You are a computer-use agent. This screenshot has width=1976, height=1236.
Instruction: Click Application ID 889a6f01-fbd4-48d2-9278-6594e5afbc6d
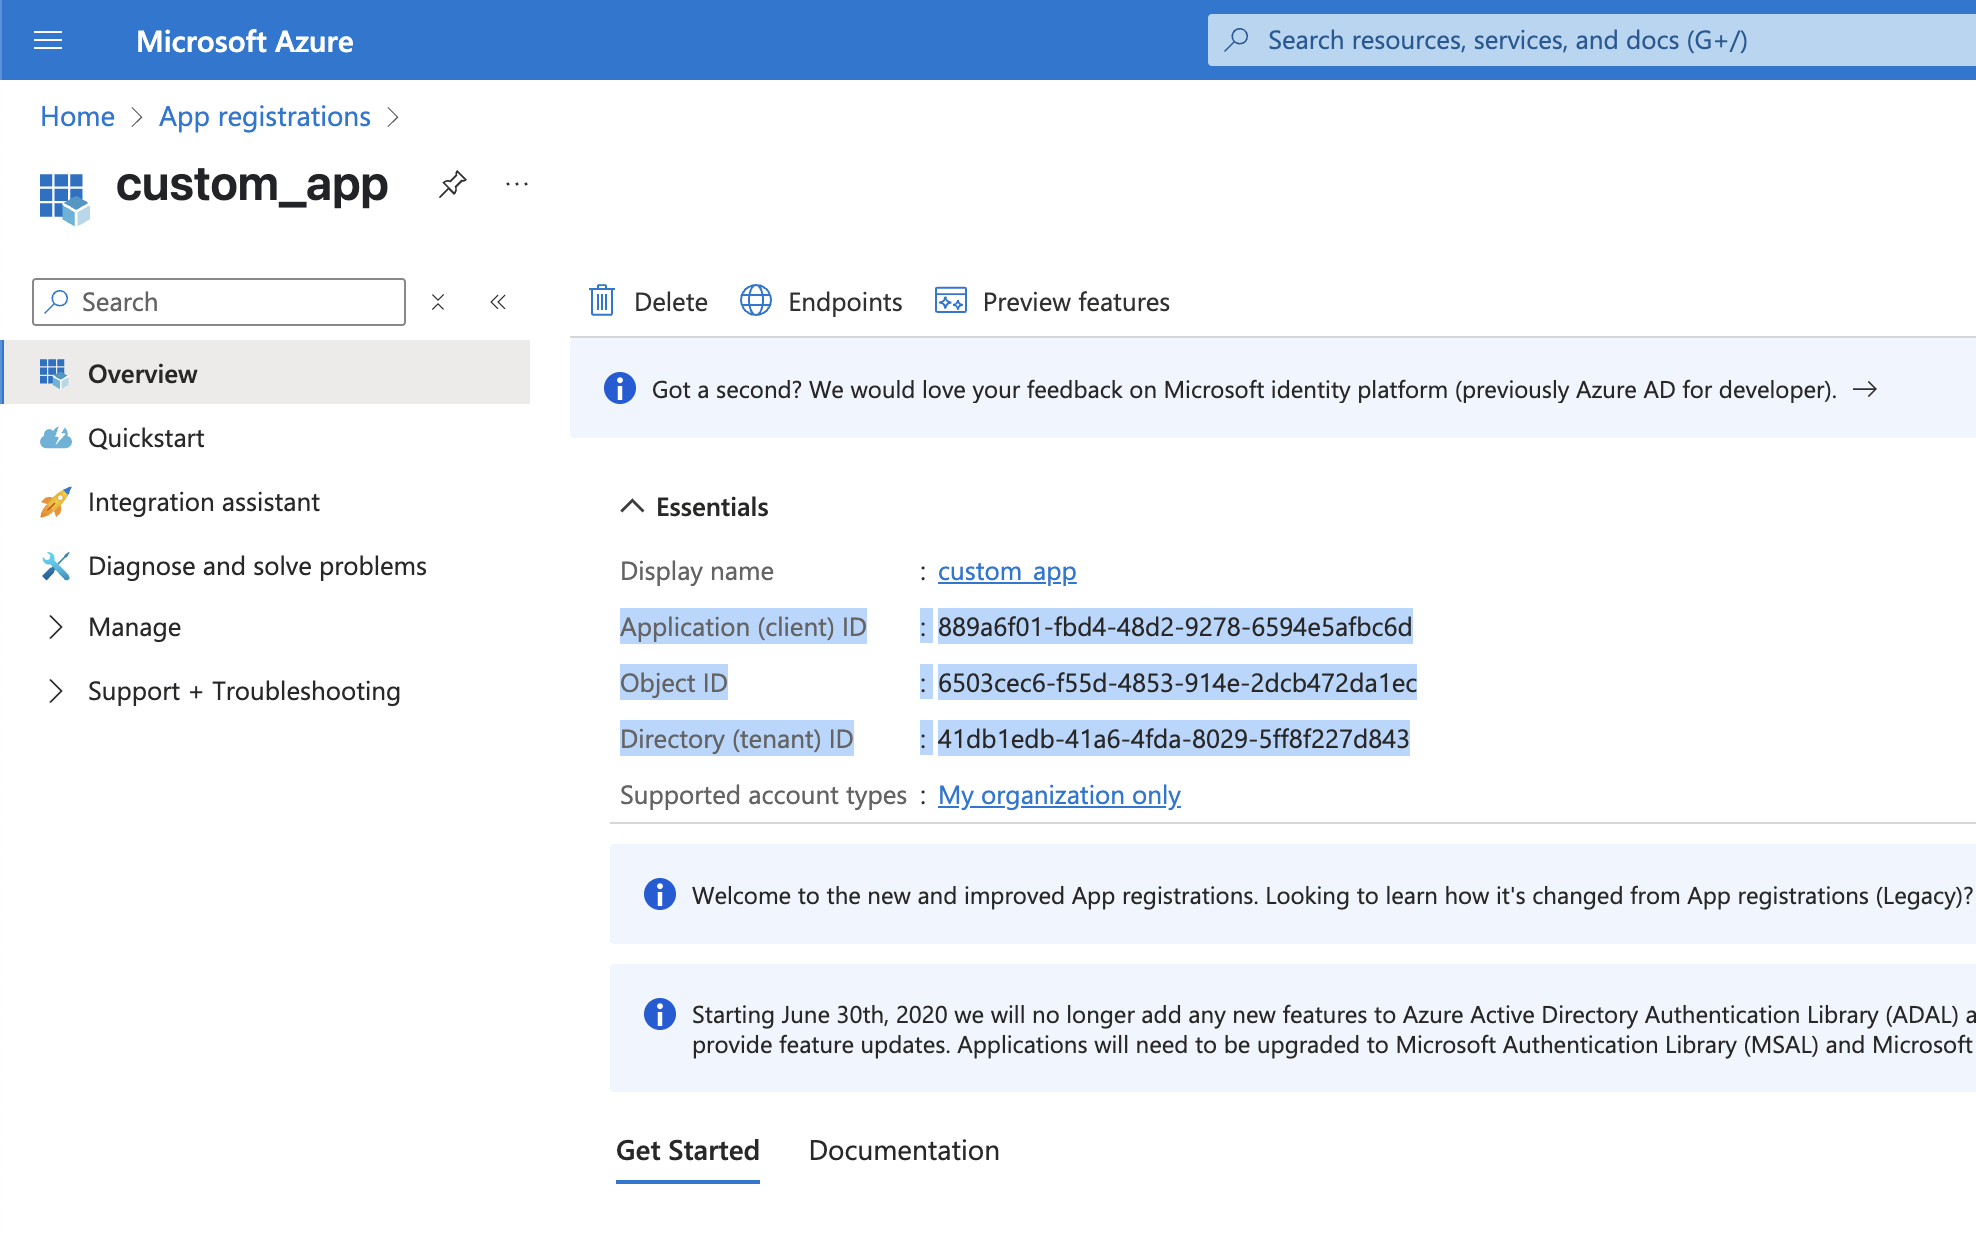point(1175,627)
